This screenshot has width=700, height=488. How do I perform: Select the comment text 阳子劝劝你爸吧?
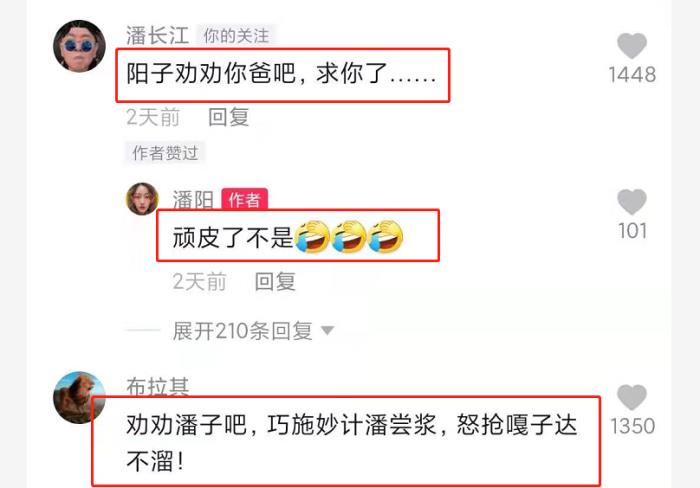click(x=211, y=73)
